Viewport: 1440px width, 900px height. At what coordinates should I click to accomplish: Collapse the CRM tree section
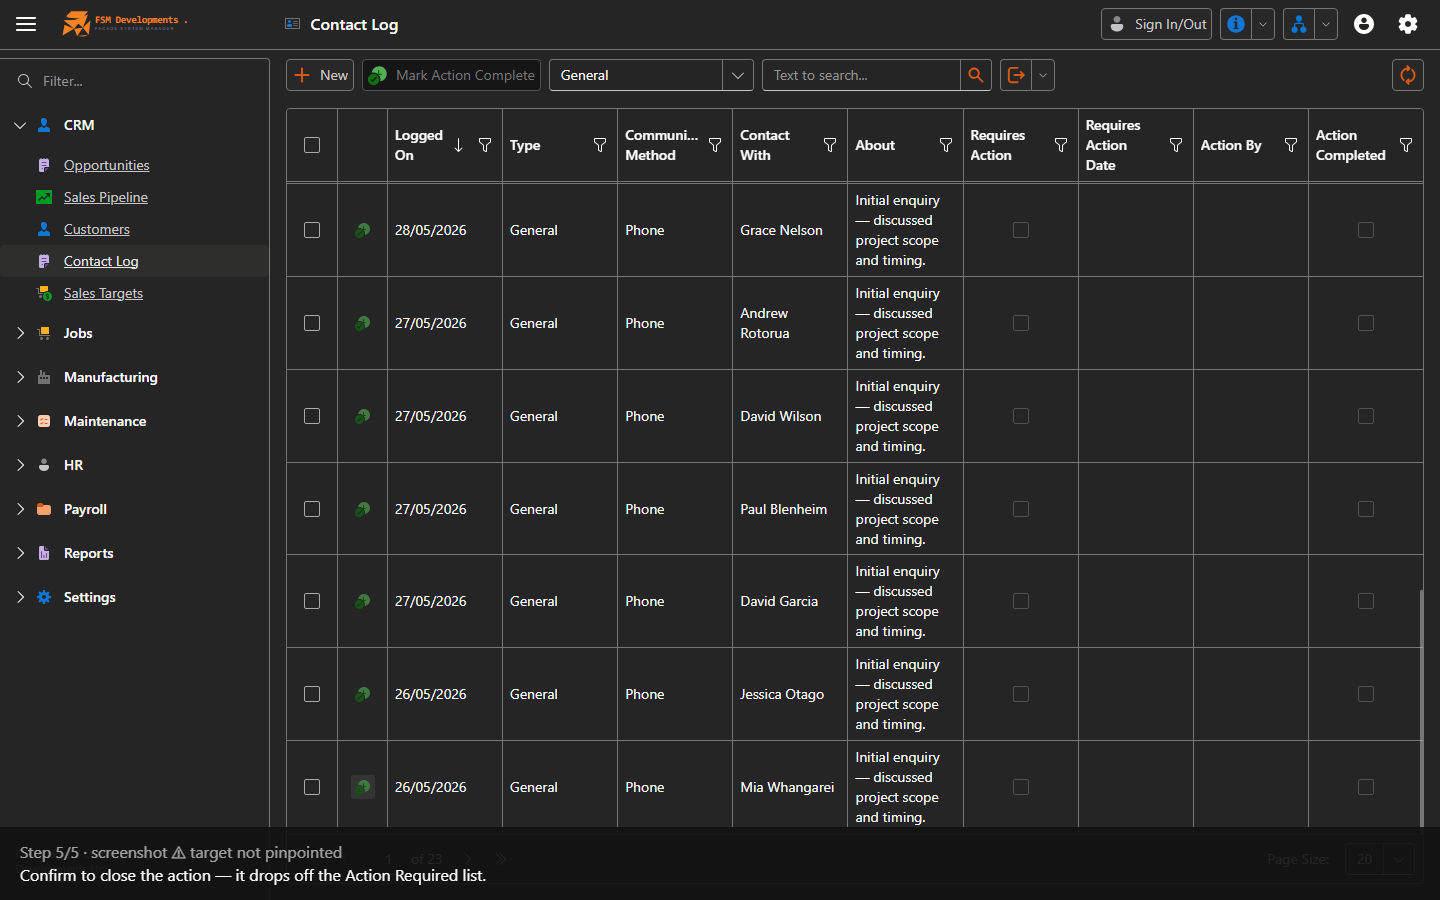tap(20, 125)
